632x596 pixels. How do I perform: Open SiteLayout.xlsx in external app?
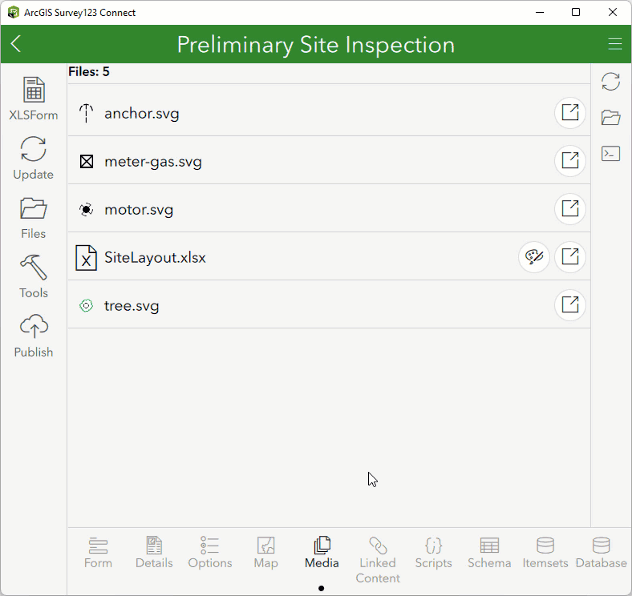click(x=570, y=256)
